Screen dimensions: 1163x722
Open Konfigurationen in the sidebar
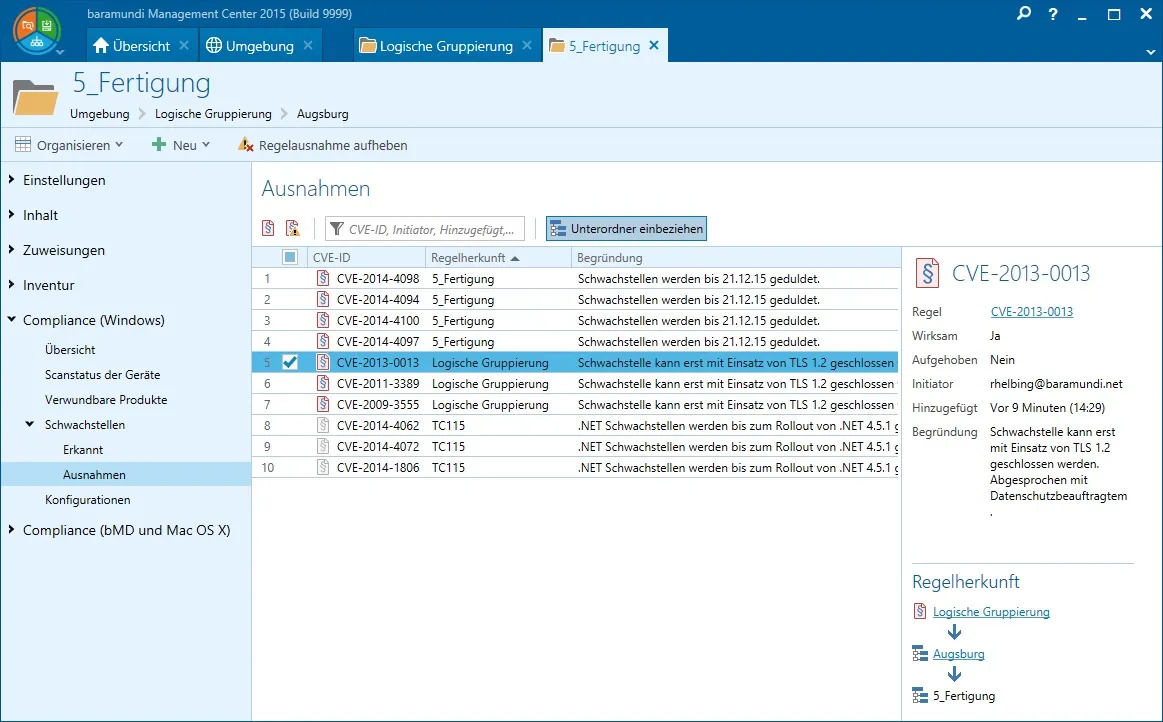(x=88, y=499)
